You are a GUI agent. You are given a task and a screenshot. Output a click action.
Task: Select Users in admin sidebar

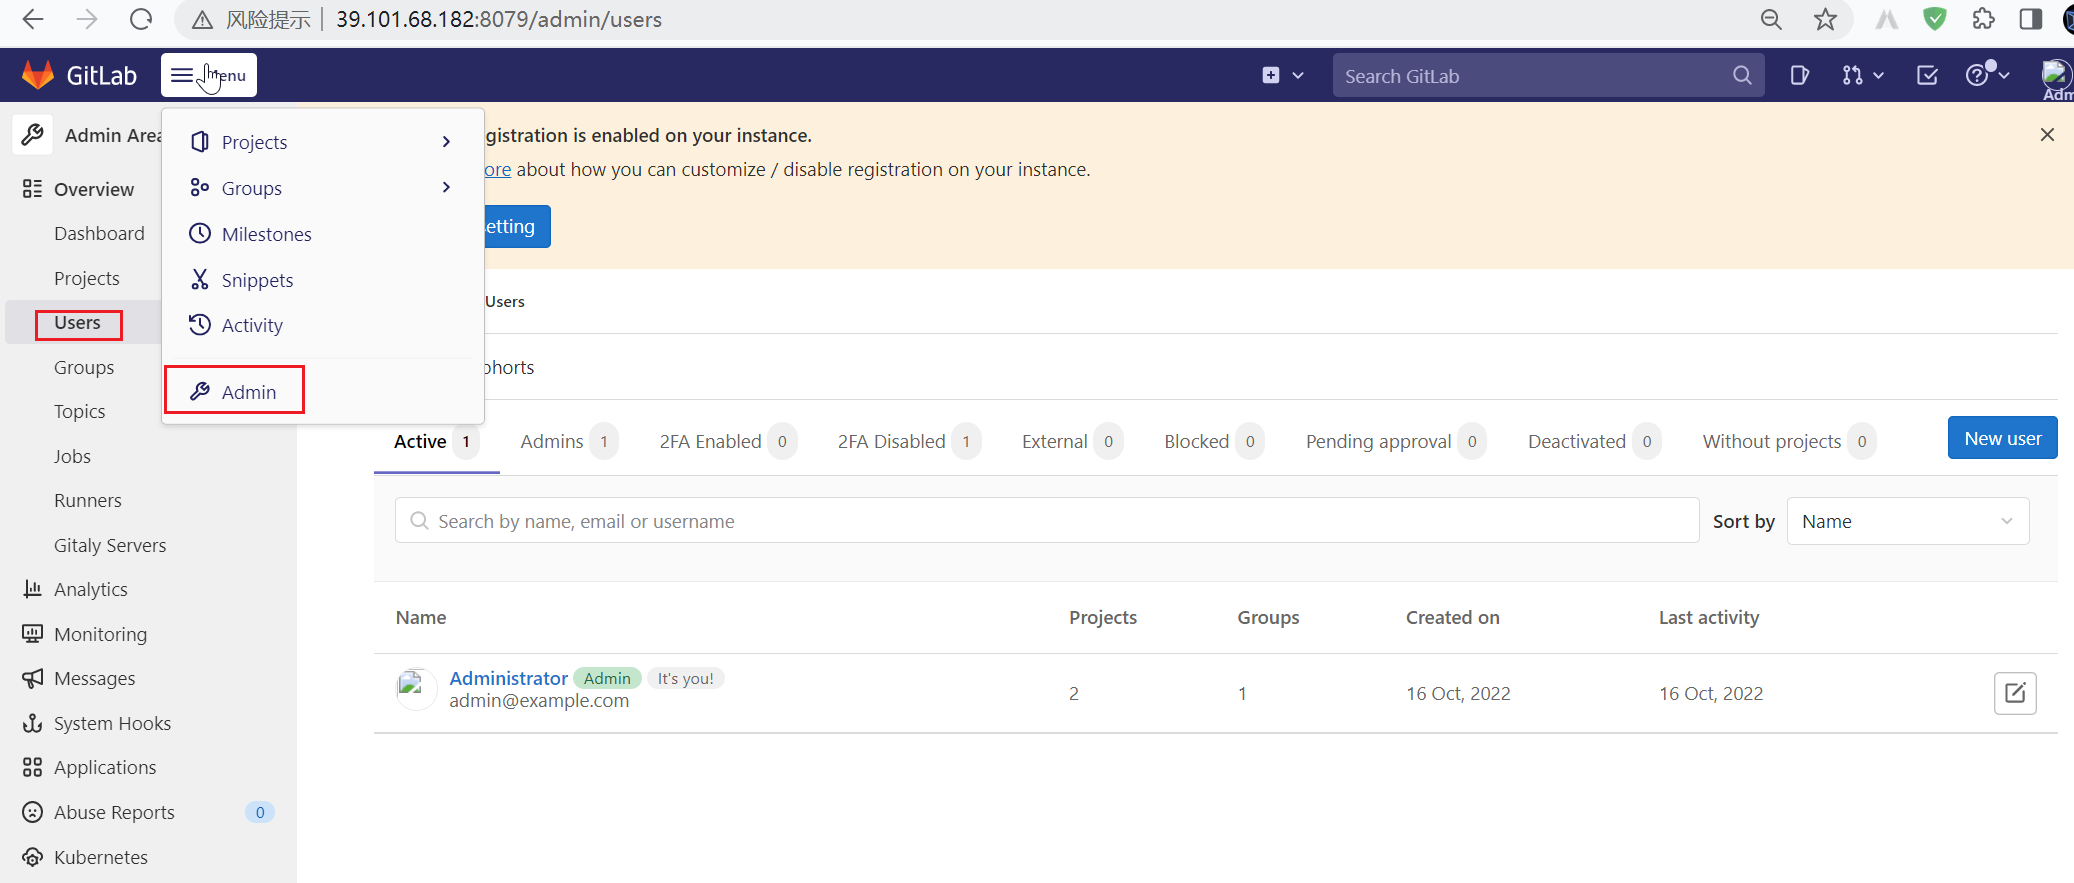click(x=78, y=323)
